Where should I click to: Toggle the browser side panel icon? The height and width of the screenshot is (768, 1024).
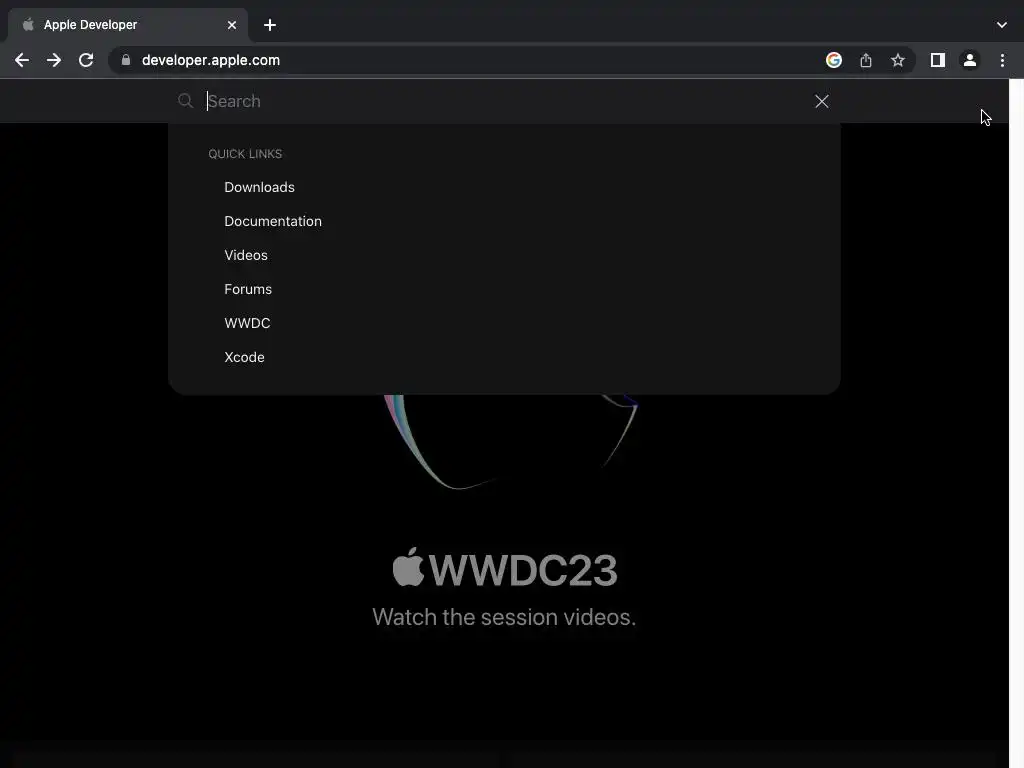[x=938, y=60]
